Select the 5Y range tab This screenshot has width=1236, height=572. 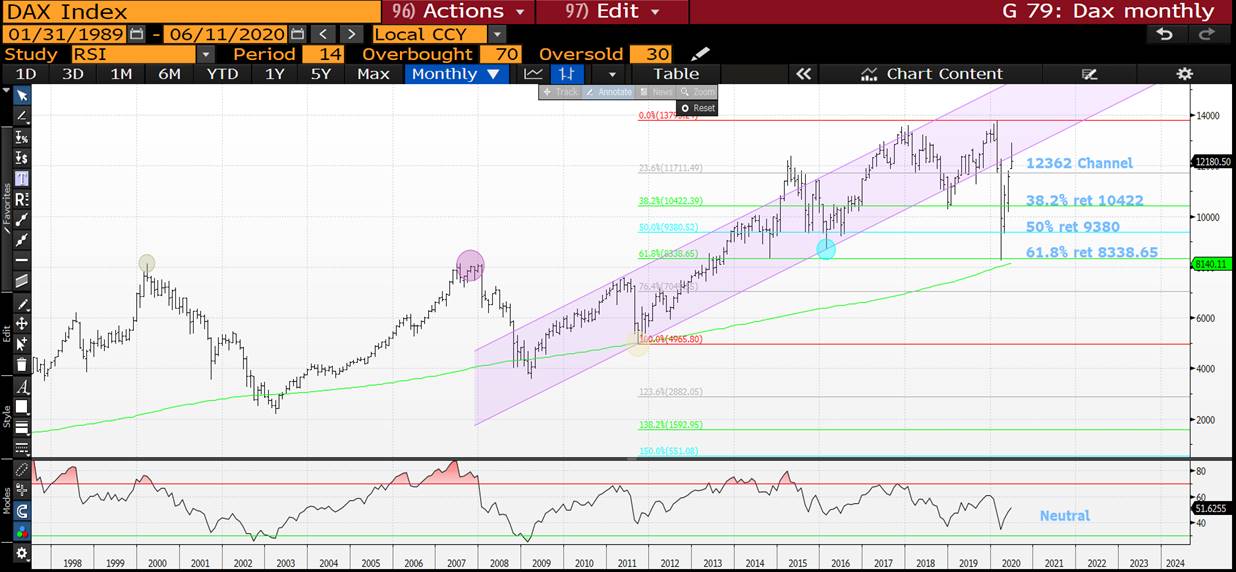(x=320, y=74)
